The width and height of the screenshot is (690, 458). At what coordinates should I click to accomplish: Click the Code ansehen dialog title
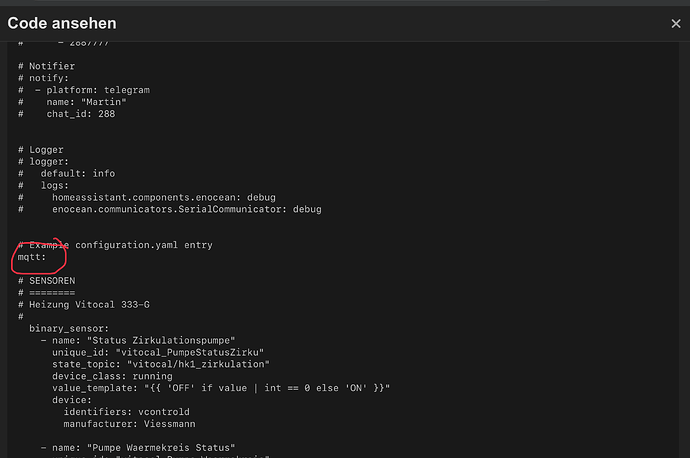[62, 23]
